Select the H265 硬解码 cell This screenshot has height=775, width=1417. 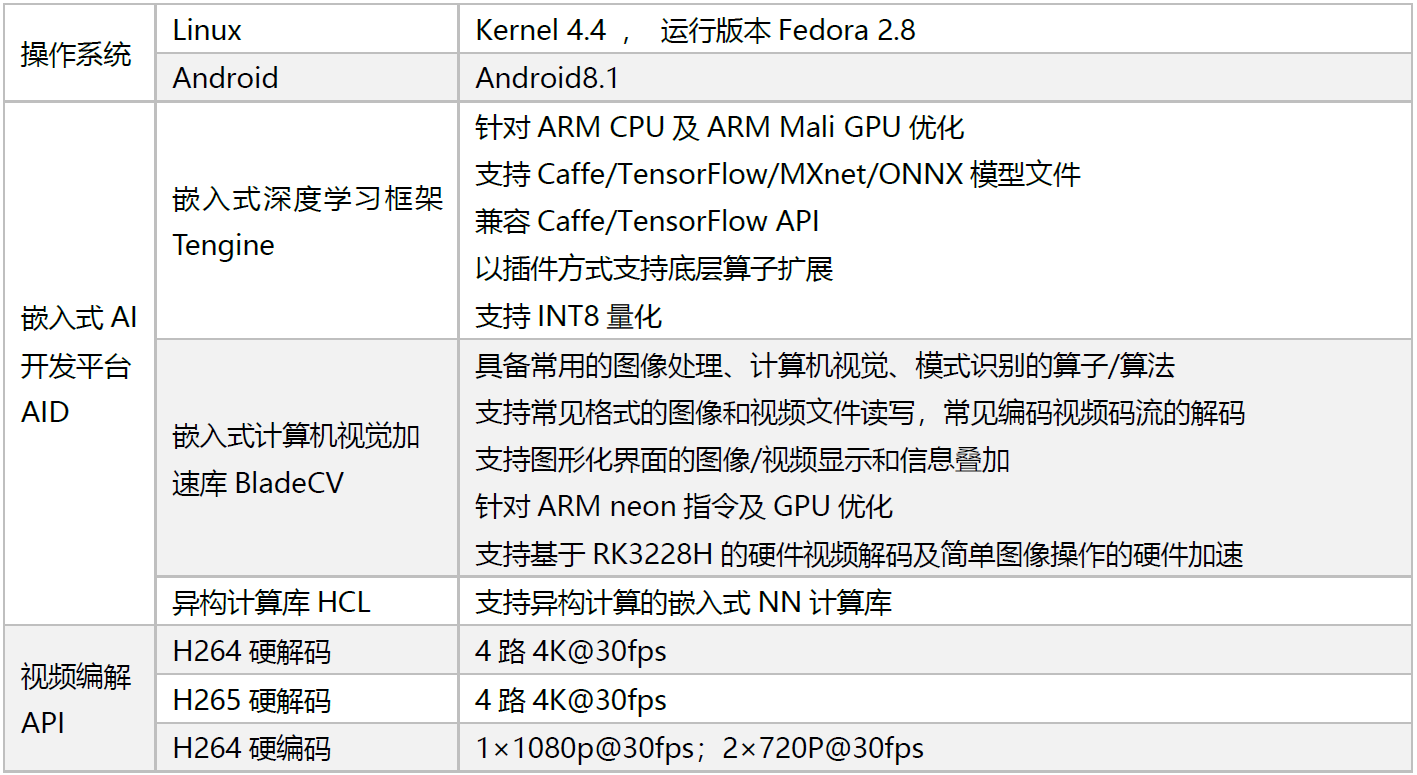pyautogui.click(x=307, y=699)
